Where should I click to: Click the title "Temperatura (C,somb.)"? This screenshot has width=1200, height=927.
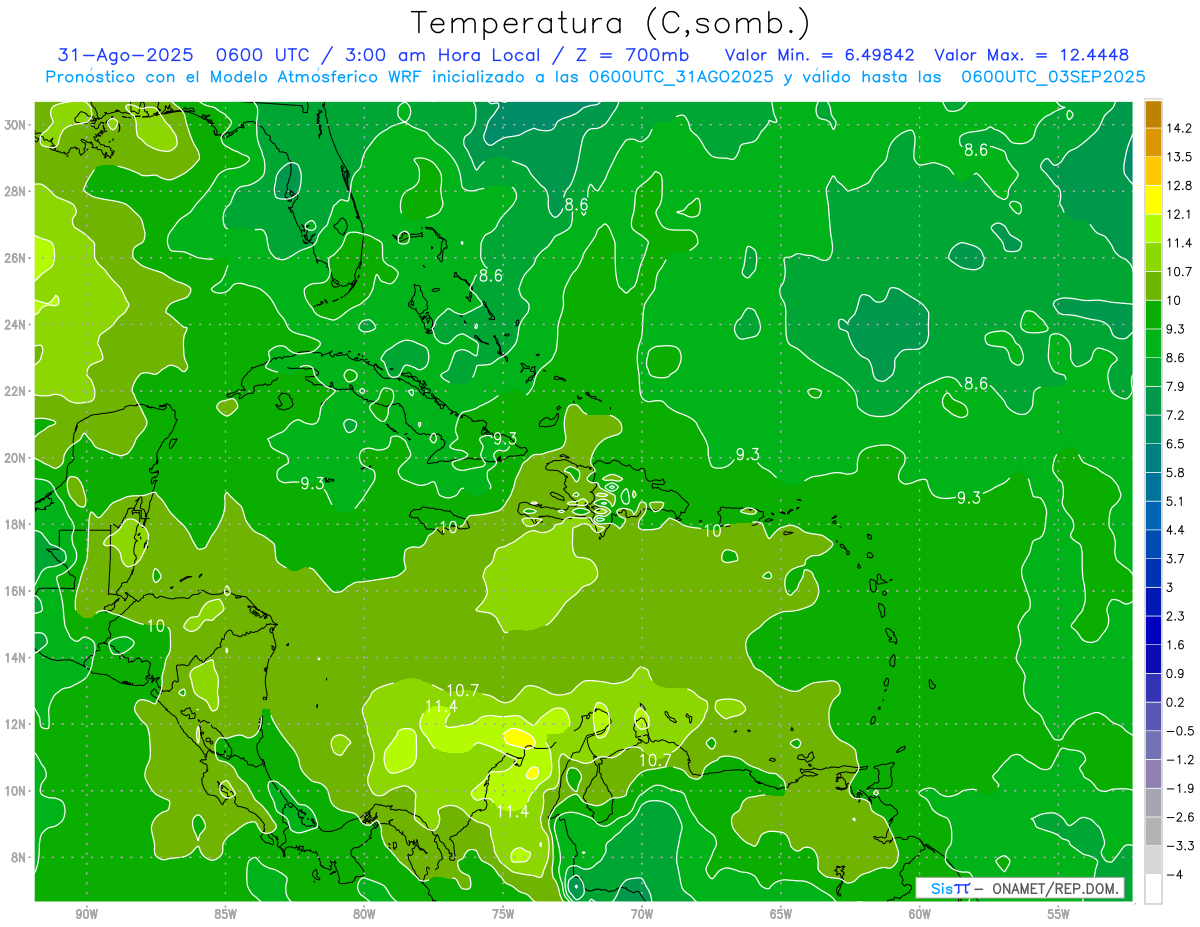point(611,24)
